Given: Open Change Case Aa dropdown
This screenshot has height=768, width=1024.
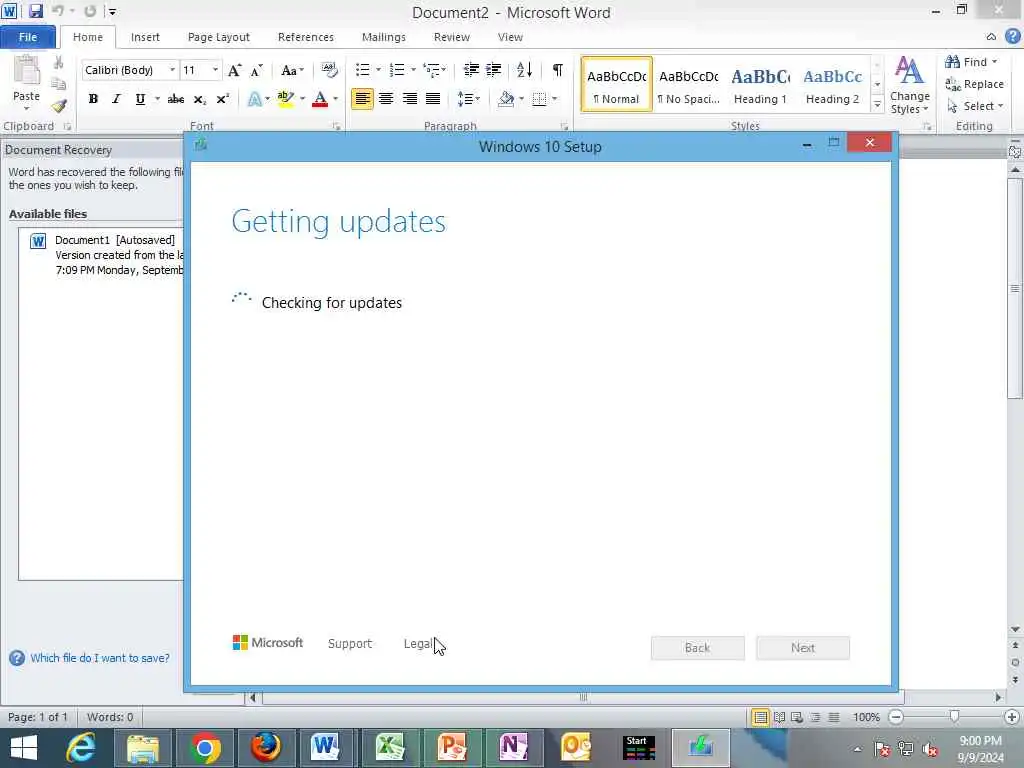Looking at the screenshot, I should click(x=292, y=70).
